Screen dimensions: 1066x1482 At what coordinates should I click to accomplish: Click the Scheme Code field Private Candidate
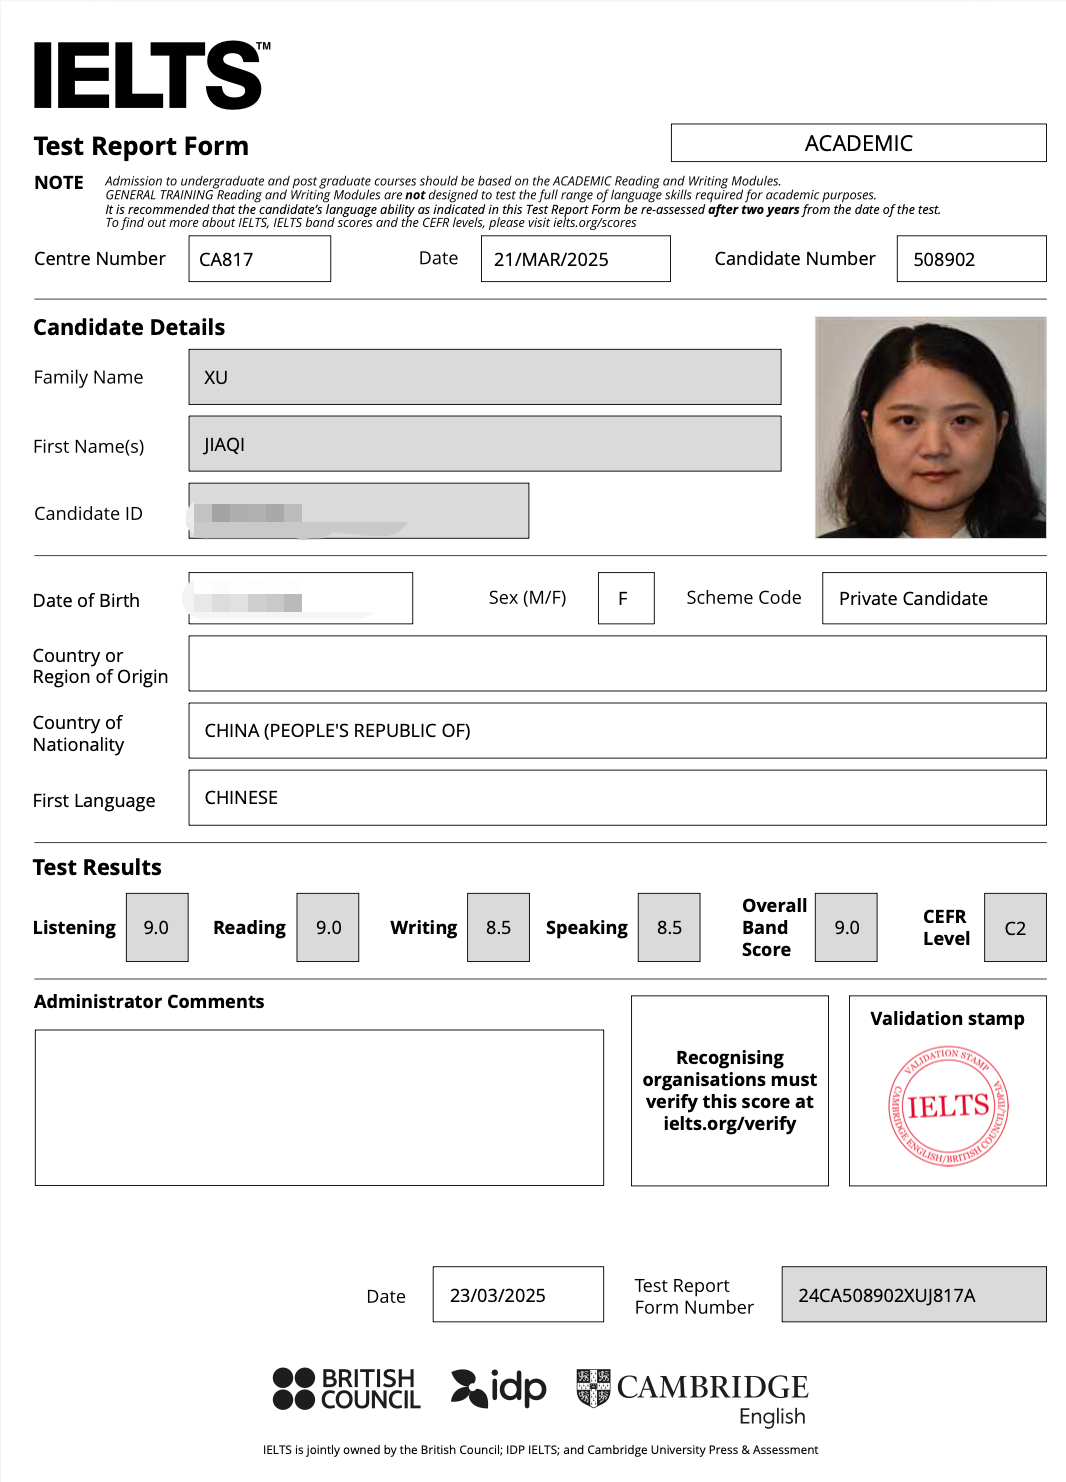[935, 598]
